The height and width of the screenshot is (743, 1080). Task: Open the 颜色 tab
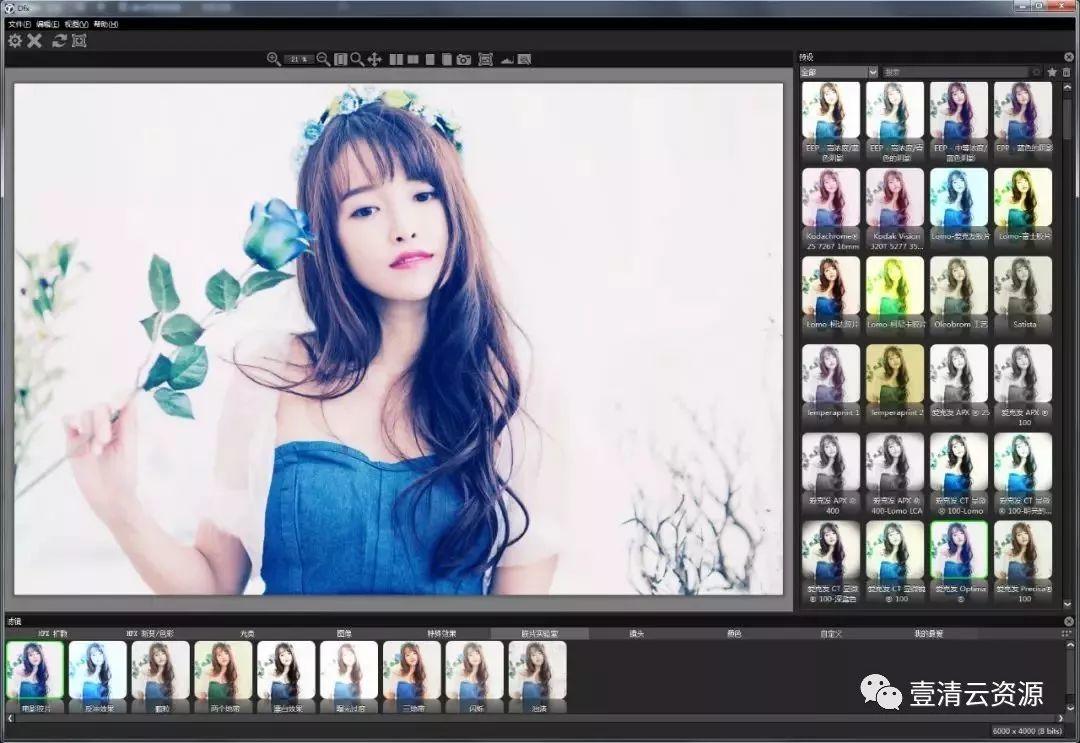coord(734,634)
